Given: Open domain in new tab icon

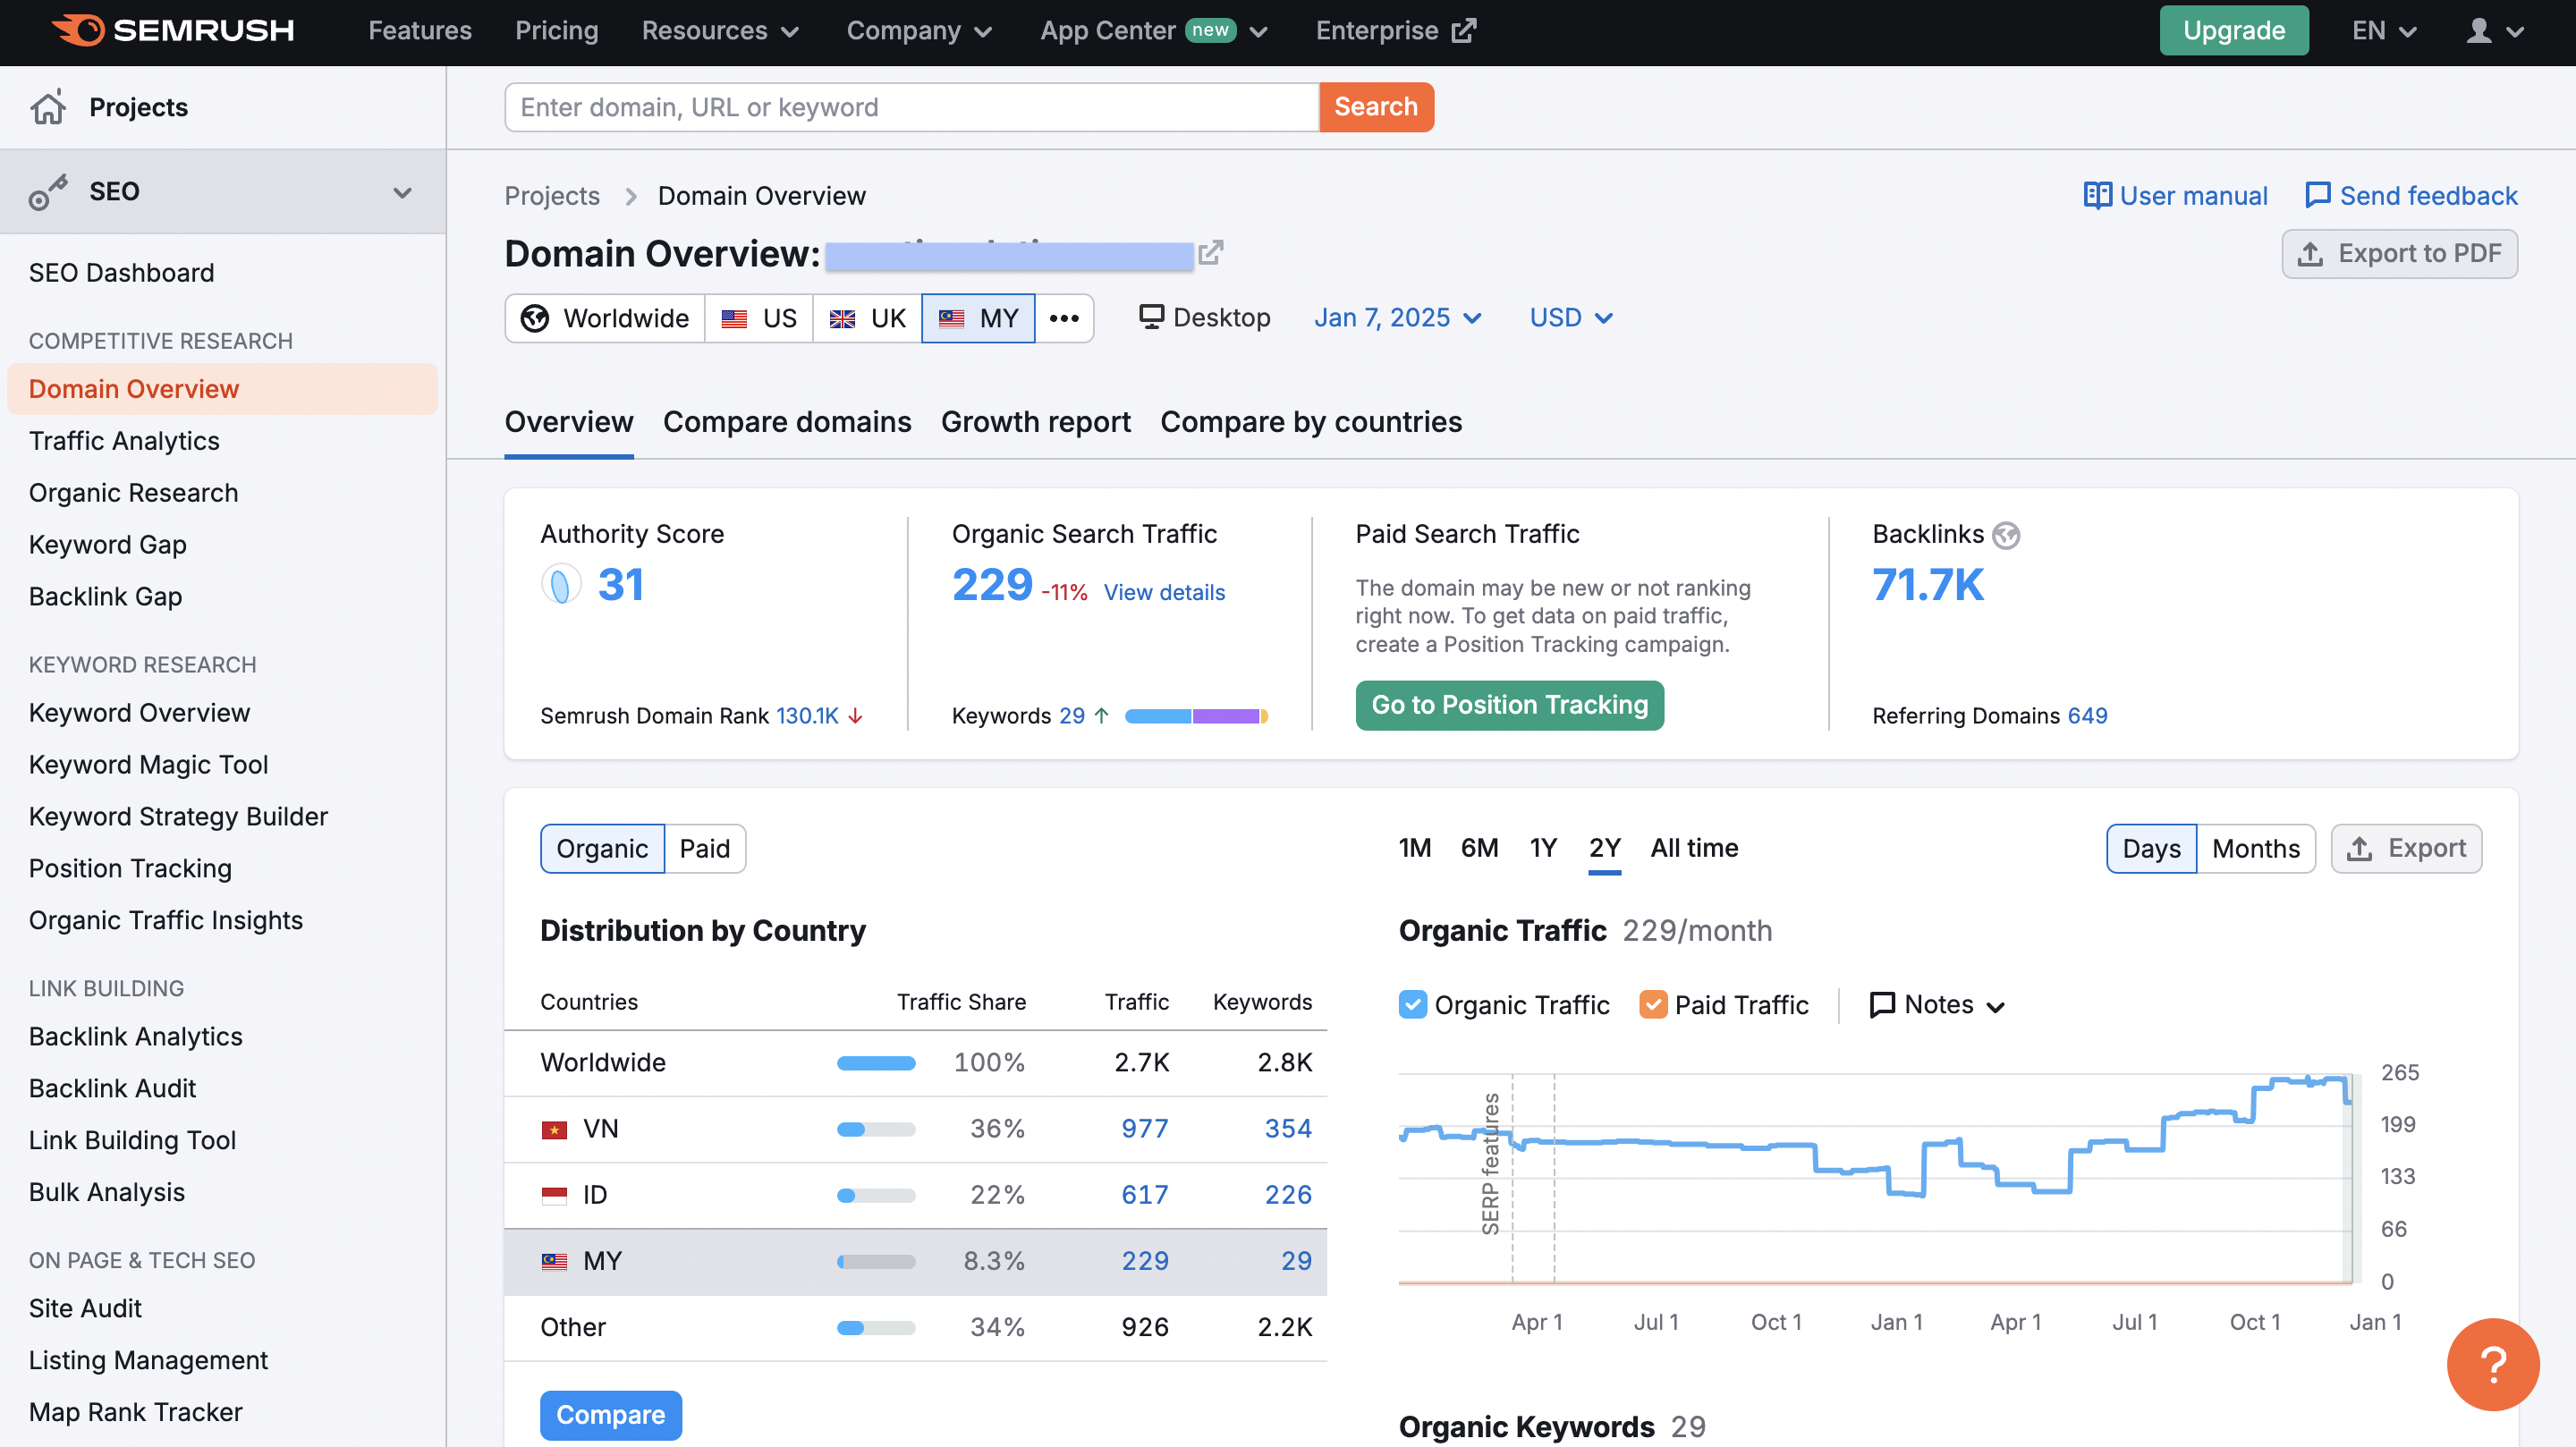Looking at the screenshot, I should click(1211, 253).
